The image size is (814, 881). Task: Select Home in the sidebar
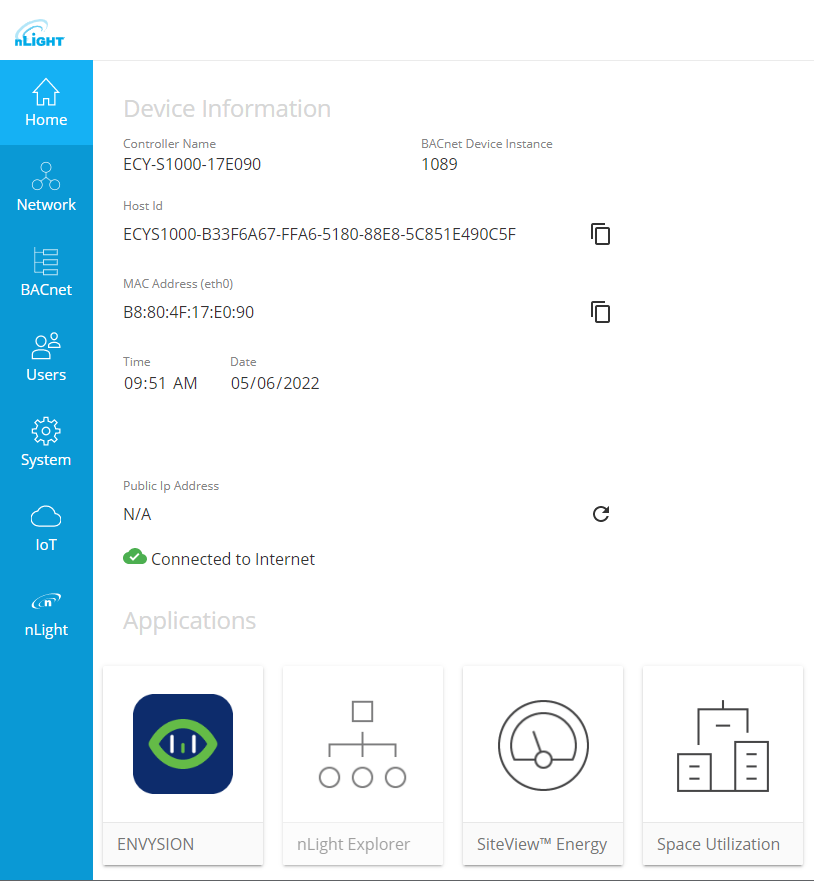click(46, 103)
